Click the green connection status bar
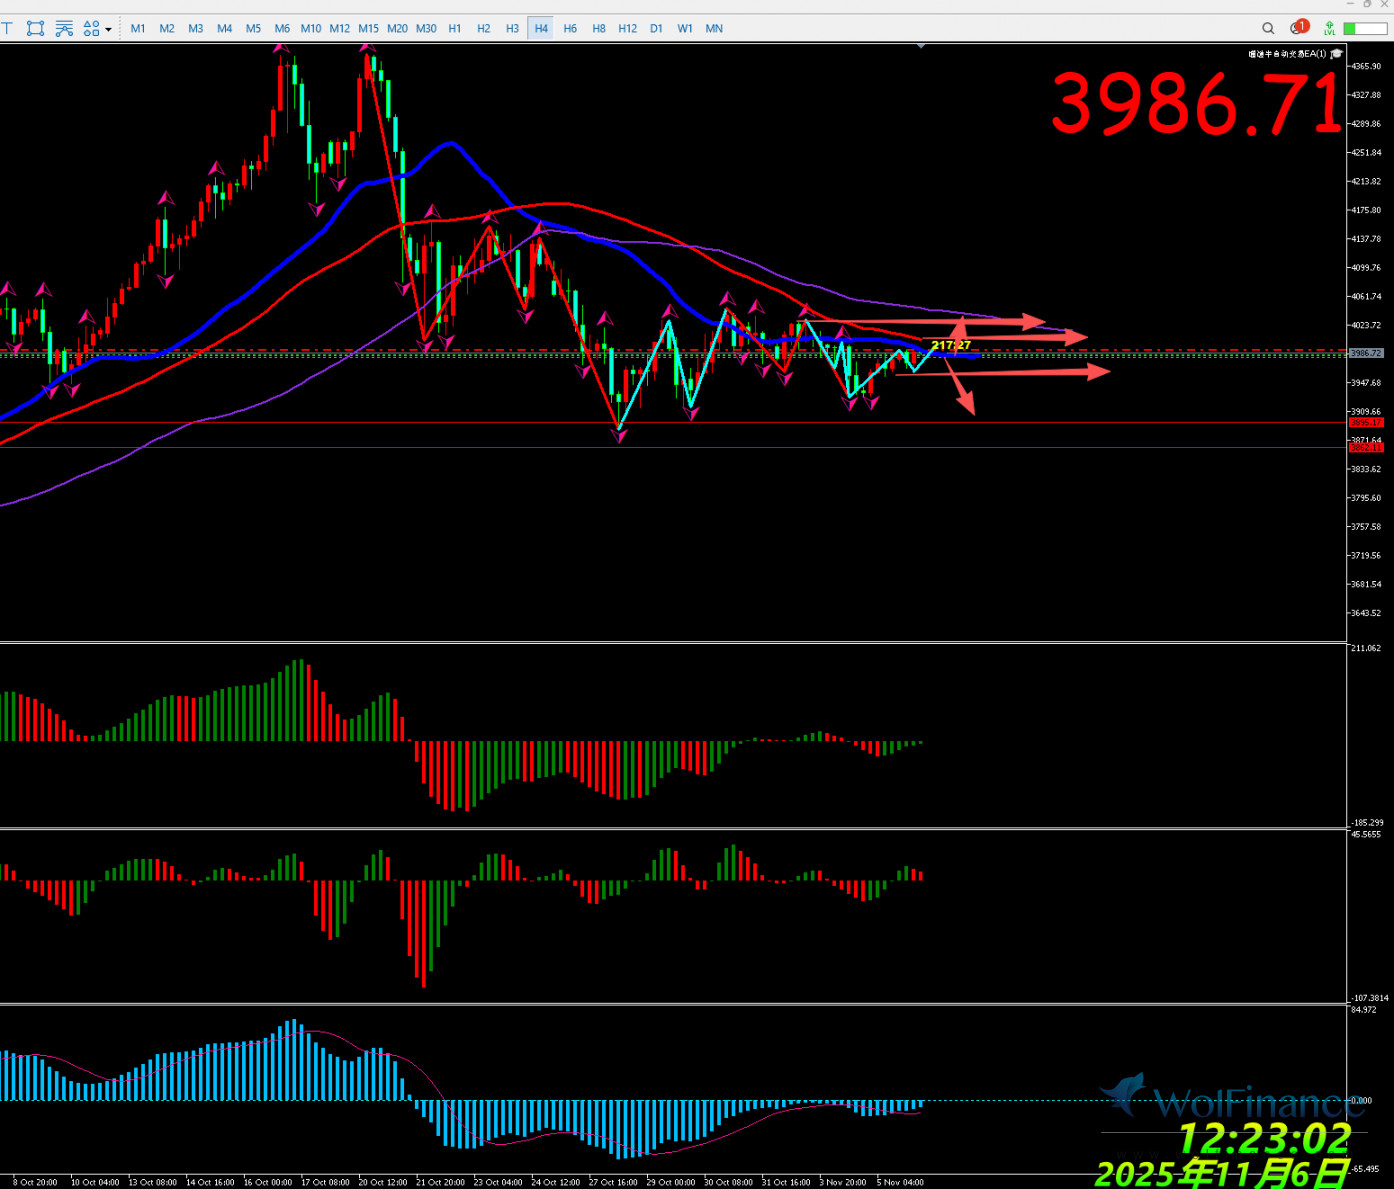The width and height of the screenshot is (1394, 1189). tap(1364, 28)
